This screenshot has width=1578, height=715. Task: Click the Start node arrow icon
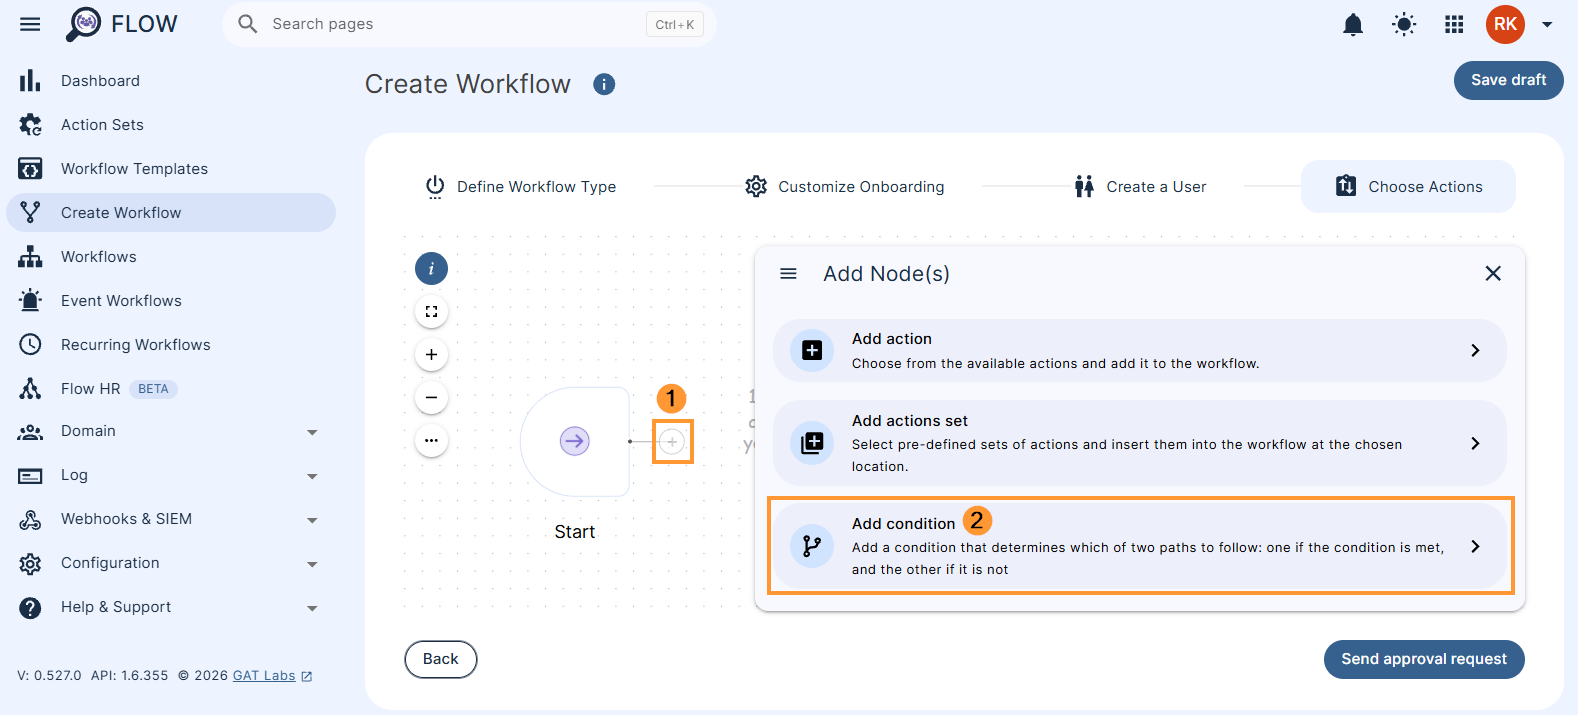[x=574, y=440]
